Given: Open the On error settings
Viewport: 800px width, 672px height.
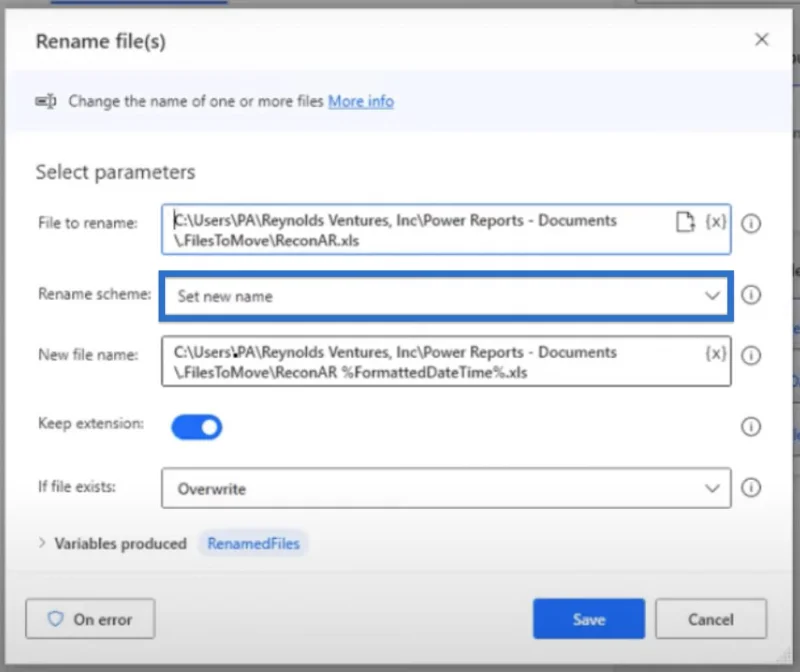Looking at the screenshot, I should point(90,619).
